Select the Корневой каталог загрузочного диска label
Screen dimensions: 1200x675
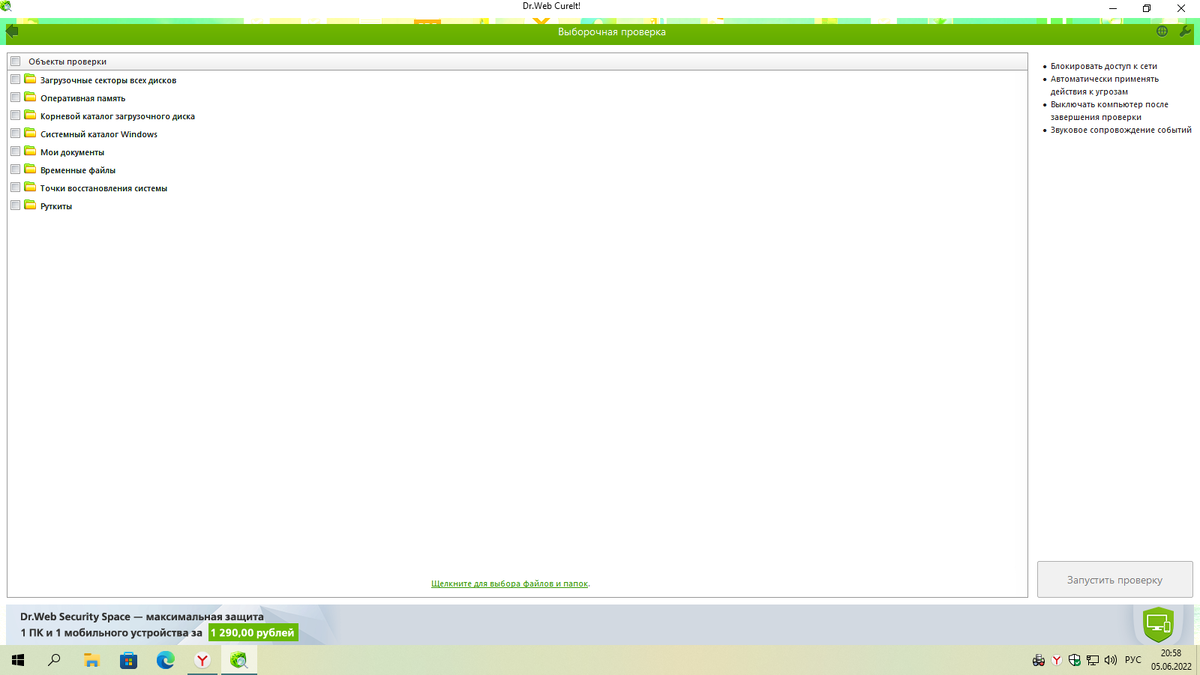click(117, 116)
